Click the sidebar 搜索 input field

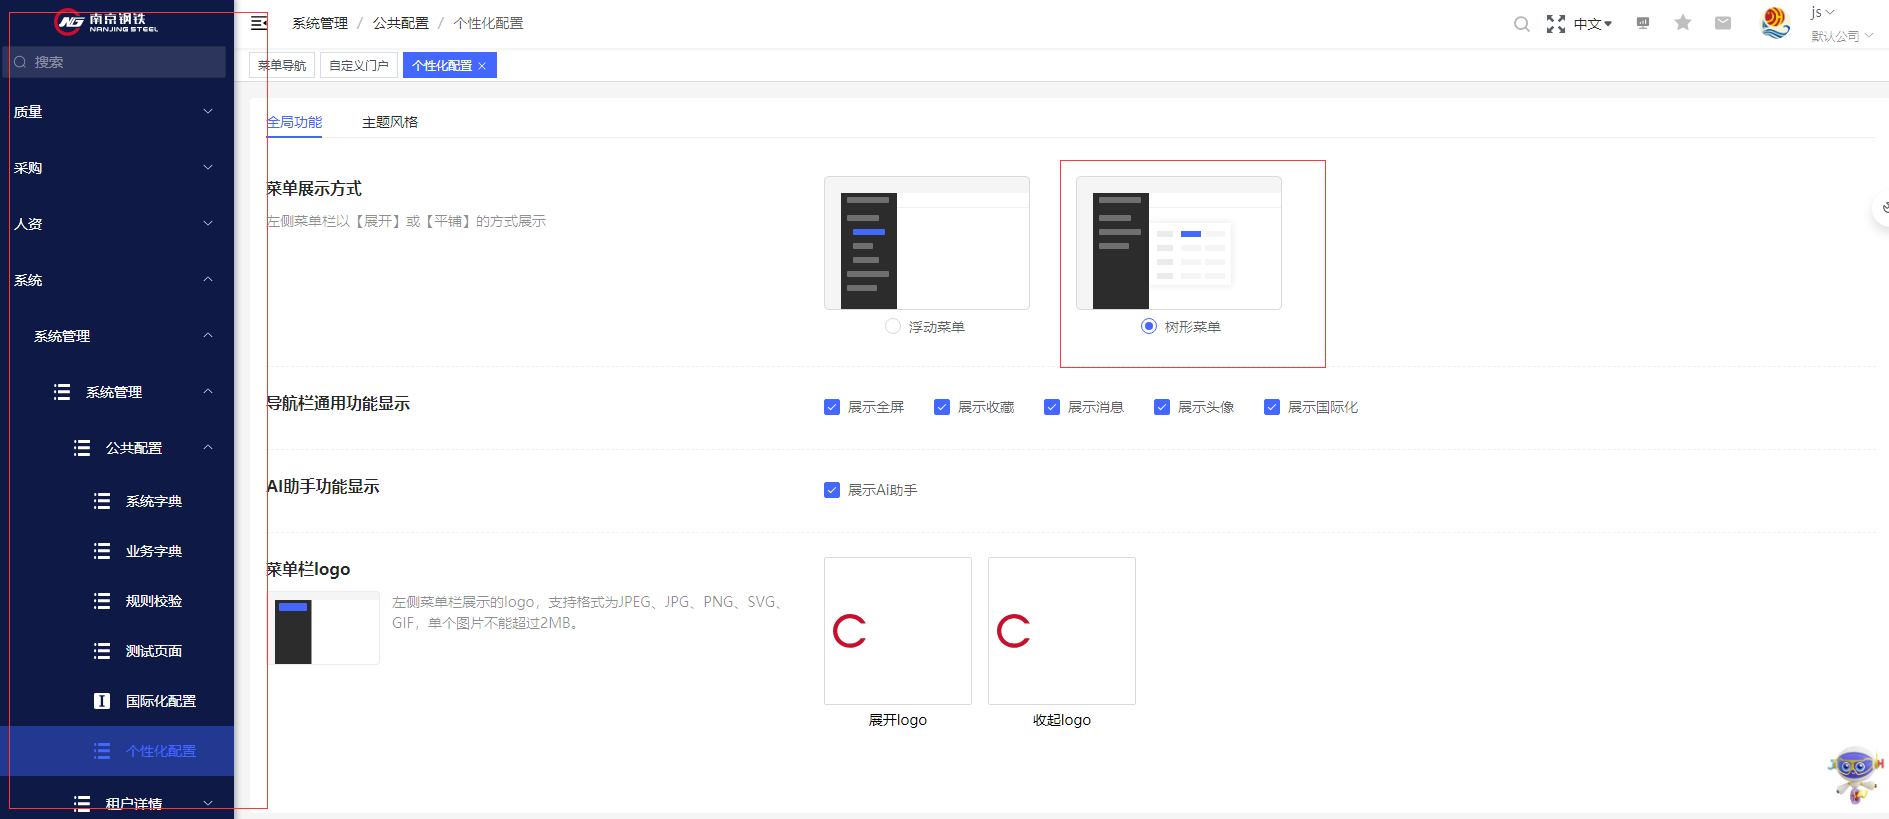point(115,62)
